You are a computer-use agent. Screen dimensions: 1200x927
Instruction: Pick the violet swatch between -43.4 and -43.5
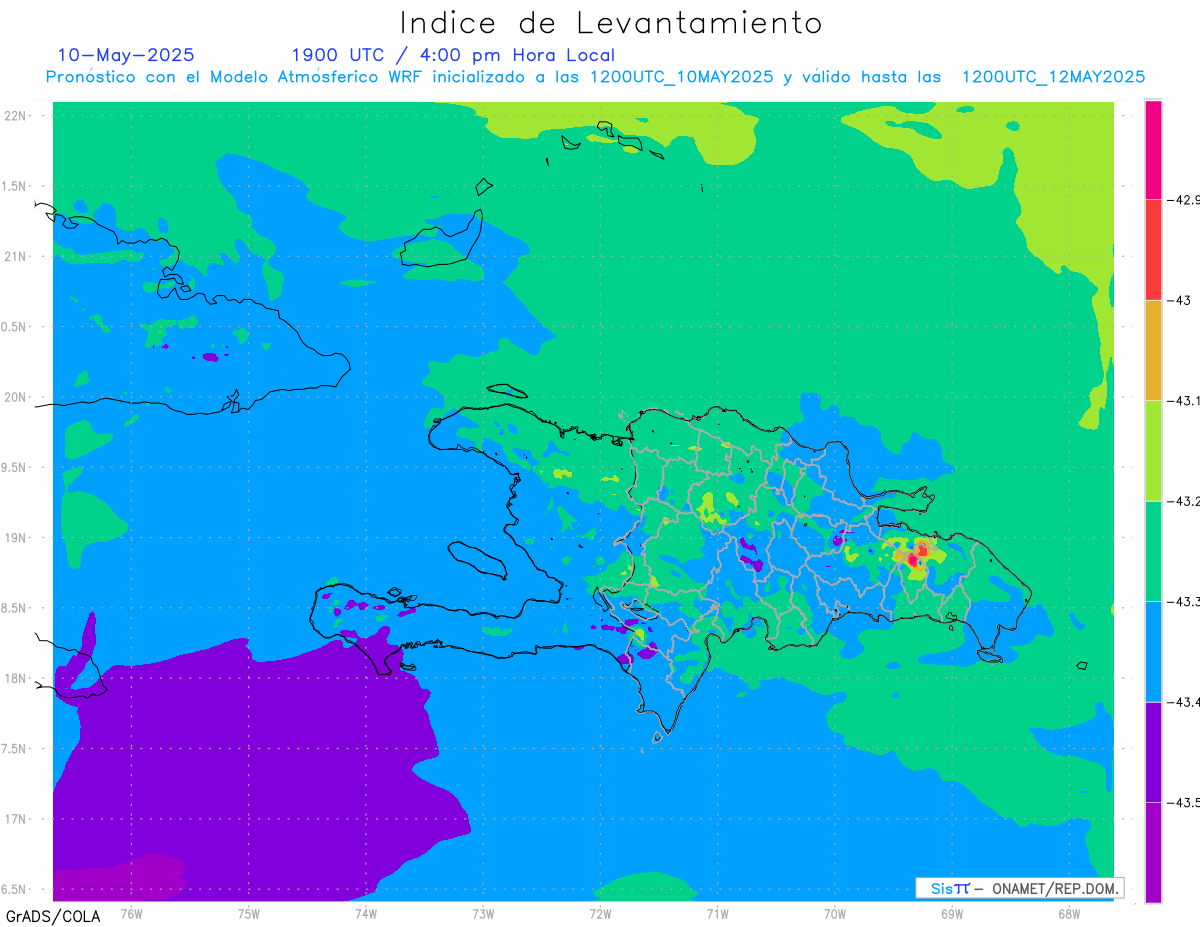click(x=1153, y=752)
